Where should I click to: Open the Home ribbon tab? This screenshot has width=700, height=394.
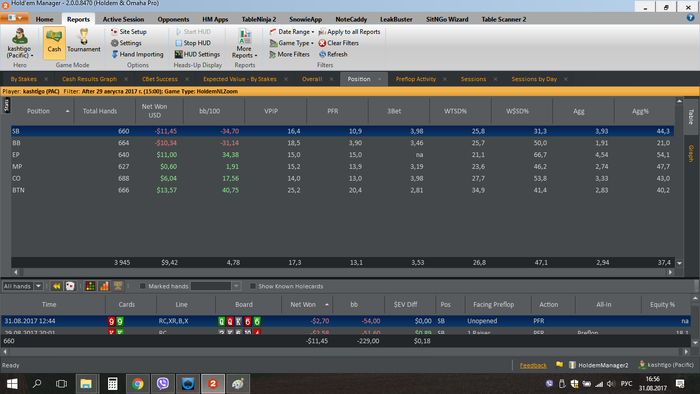(44, 19)
